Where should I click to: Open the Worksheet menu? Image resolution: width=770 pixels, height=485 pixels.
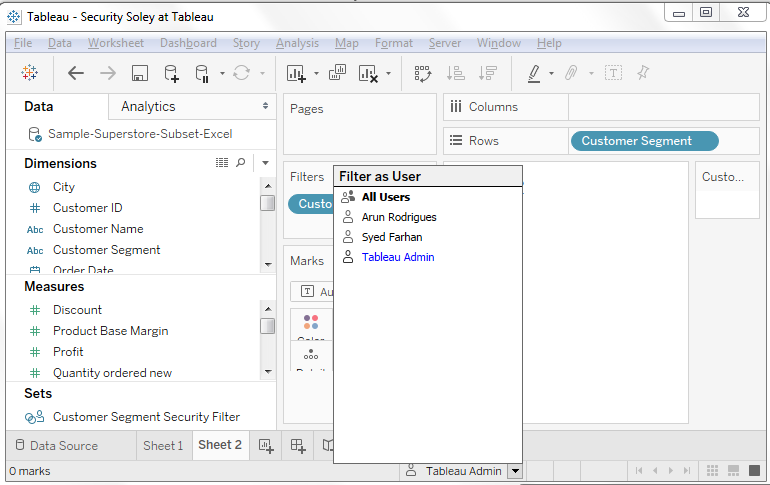116,43
